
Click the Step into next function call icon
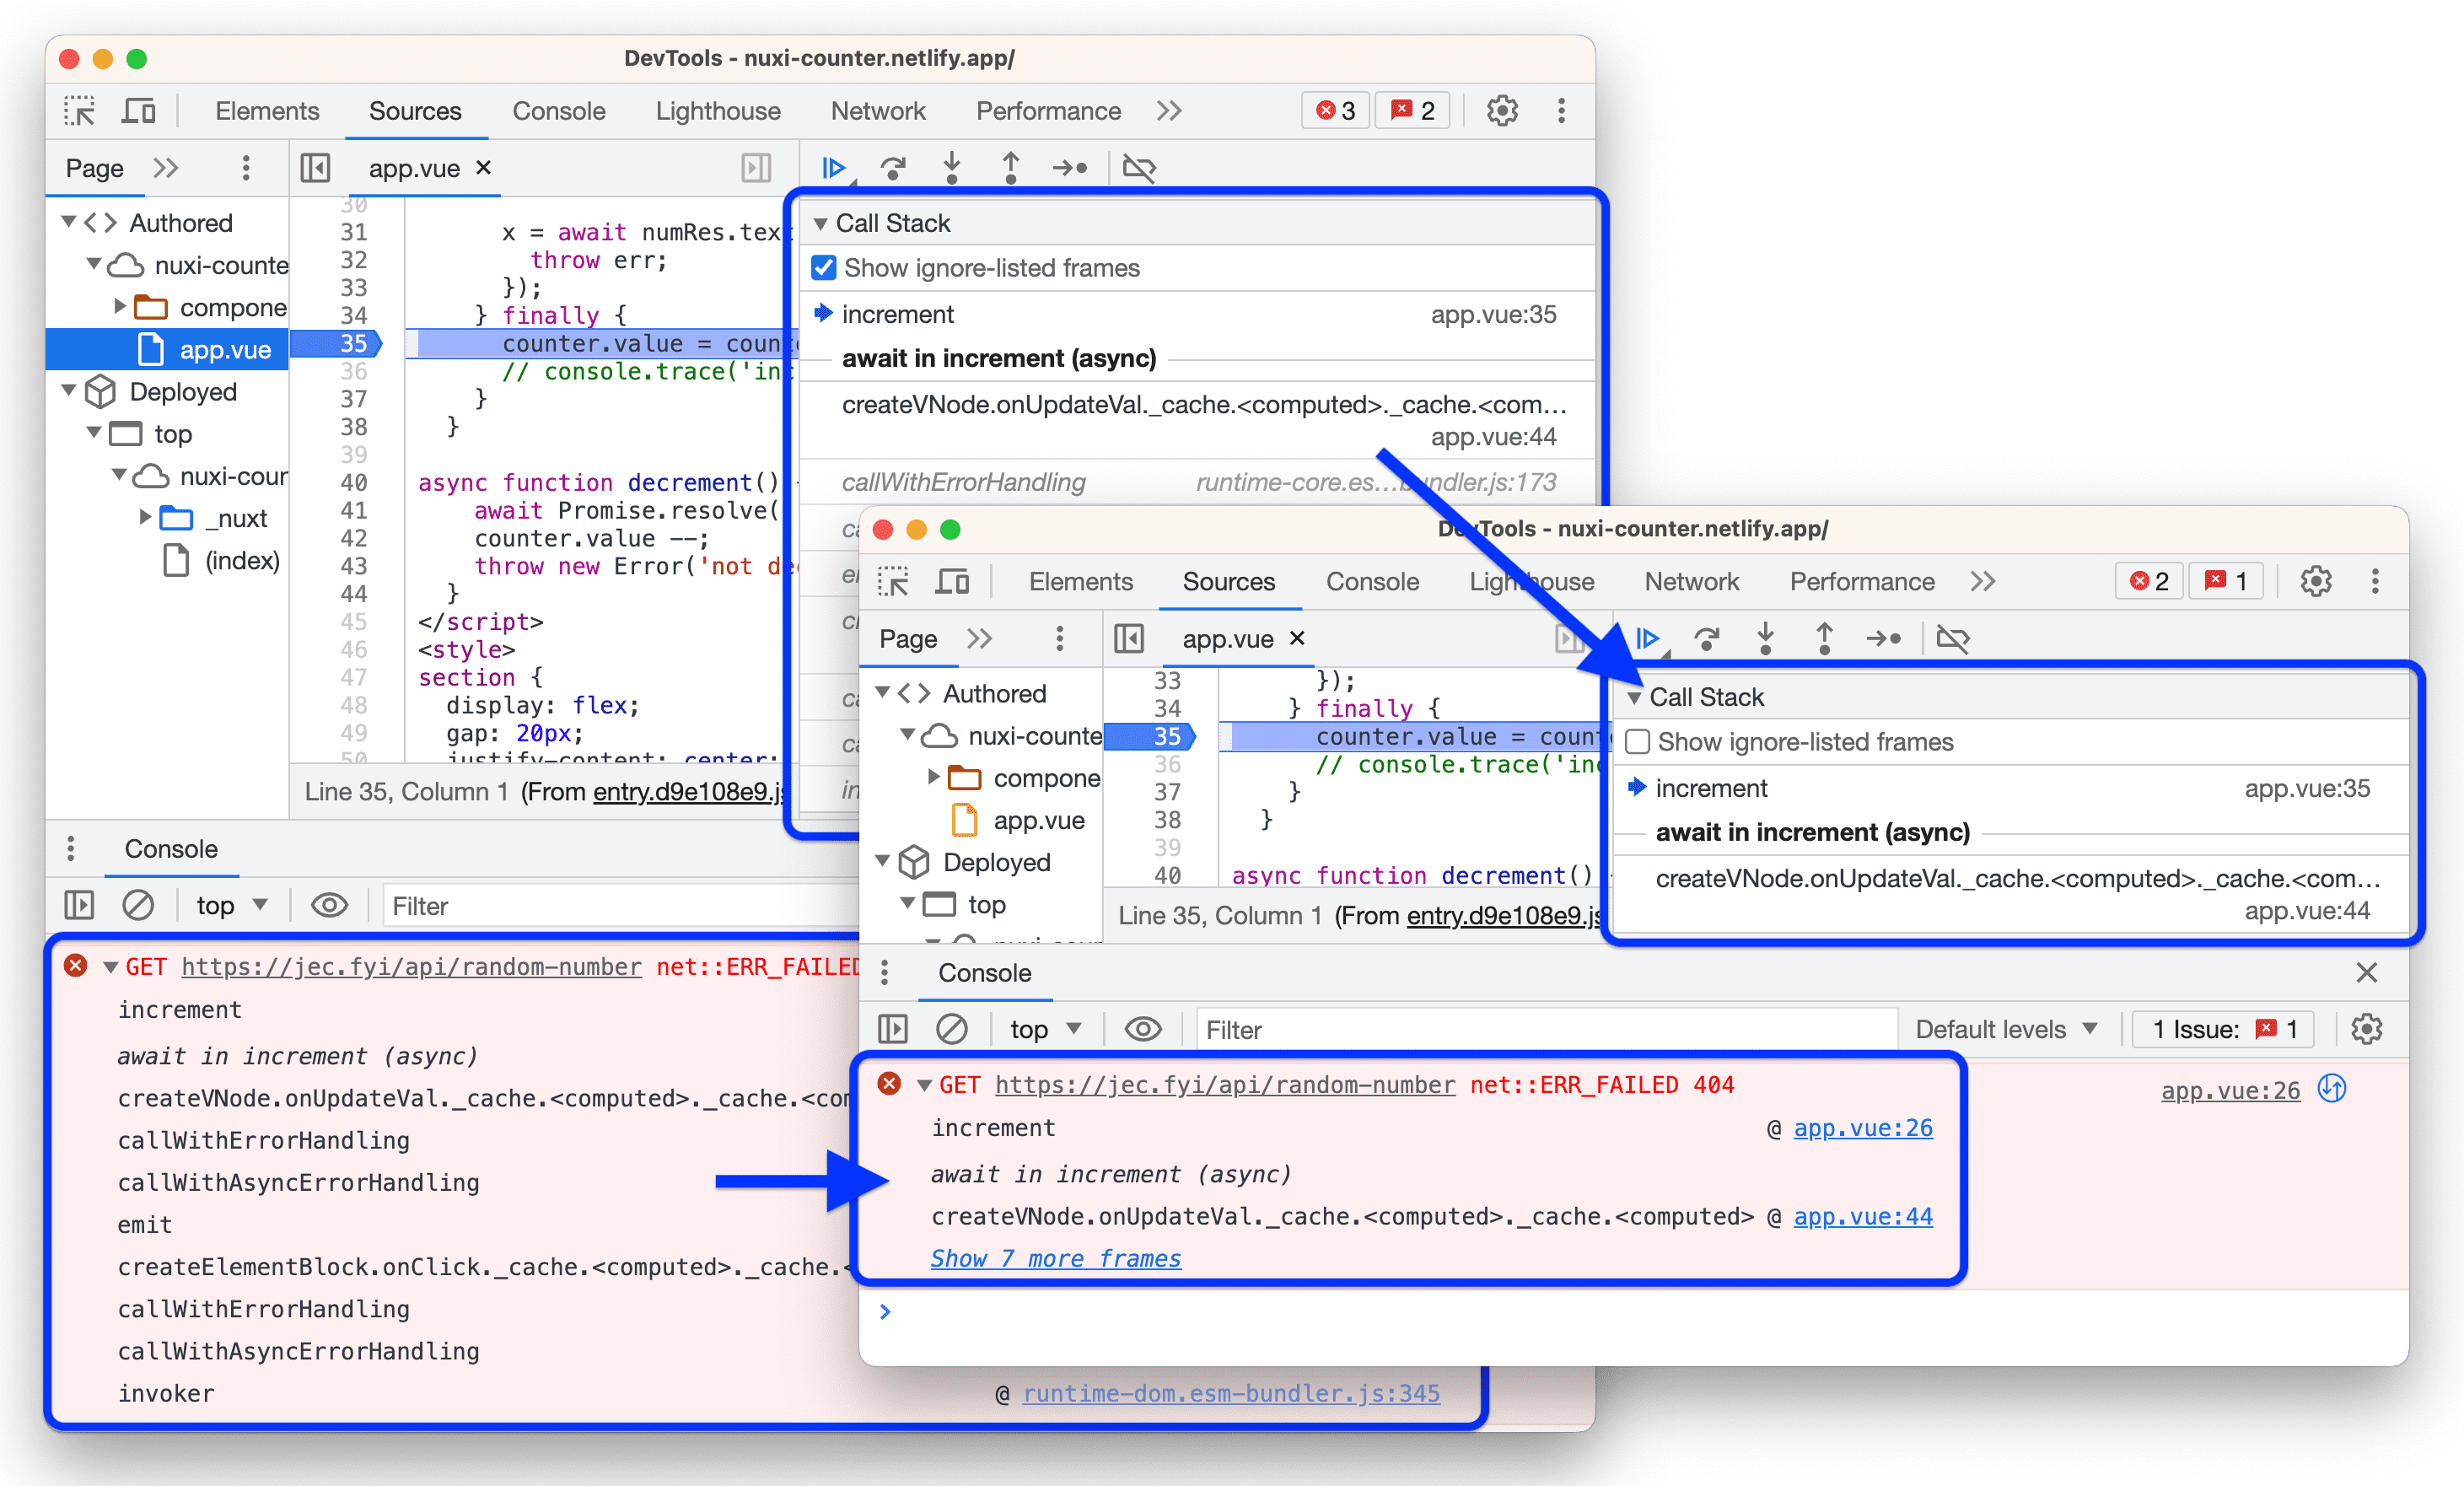(952, 165)
